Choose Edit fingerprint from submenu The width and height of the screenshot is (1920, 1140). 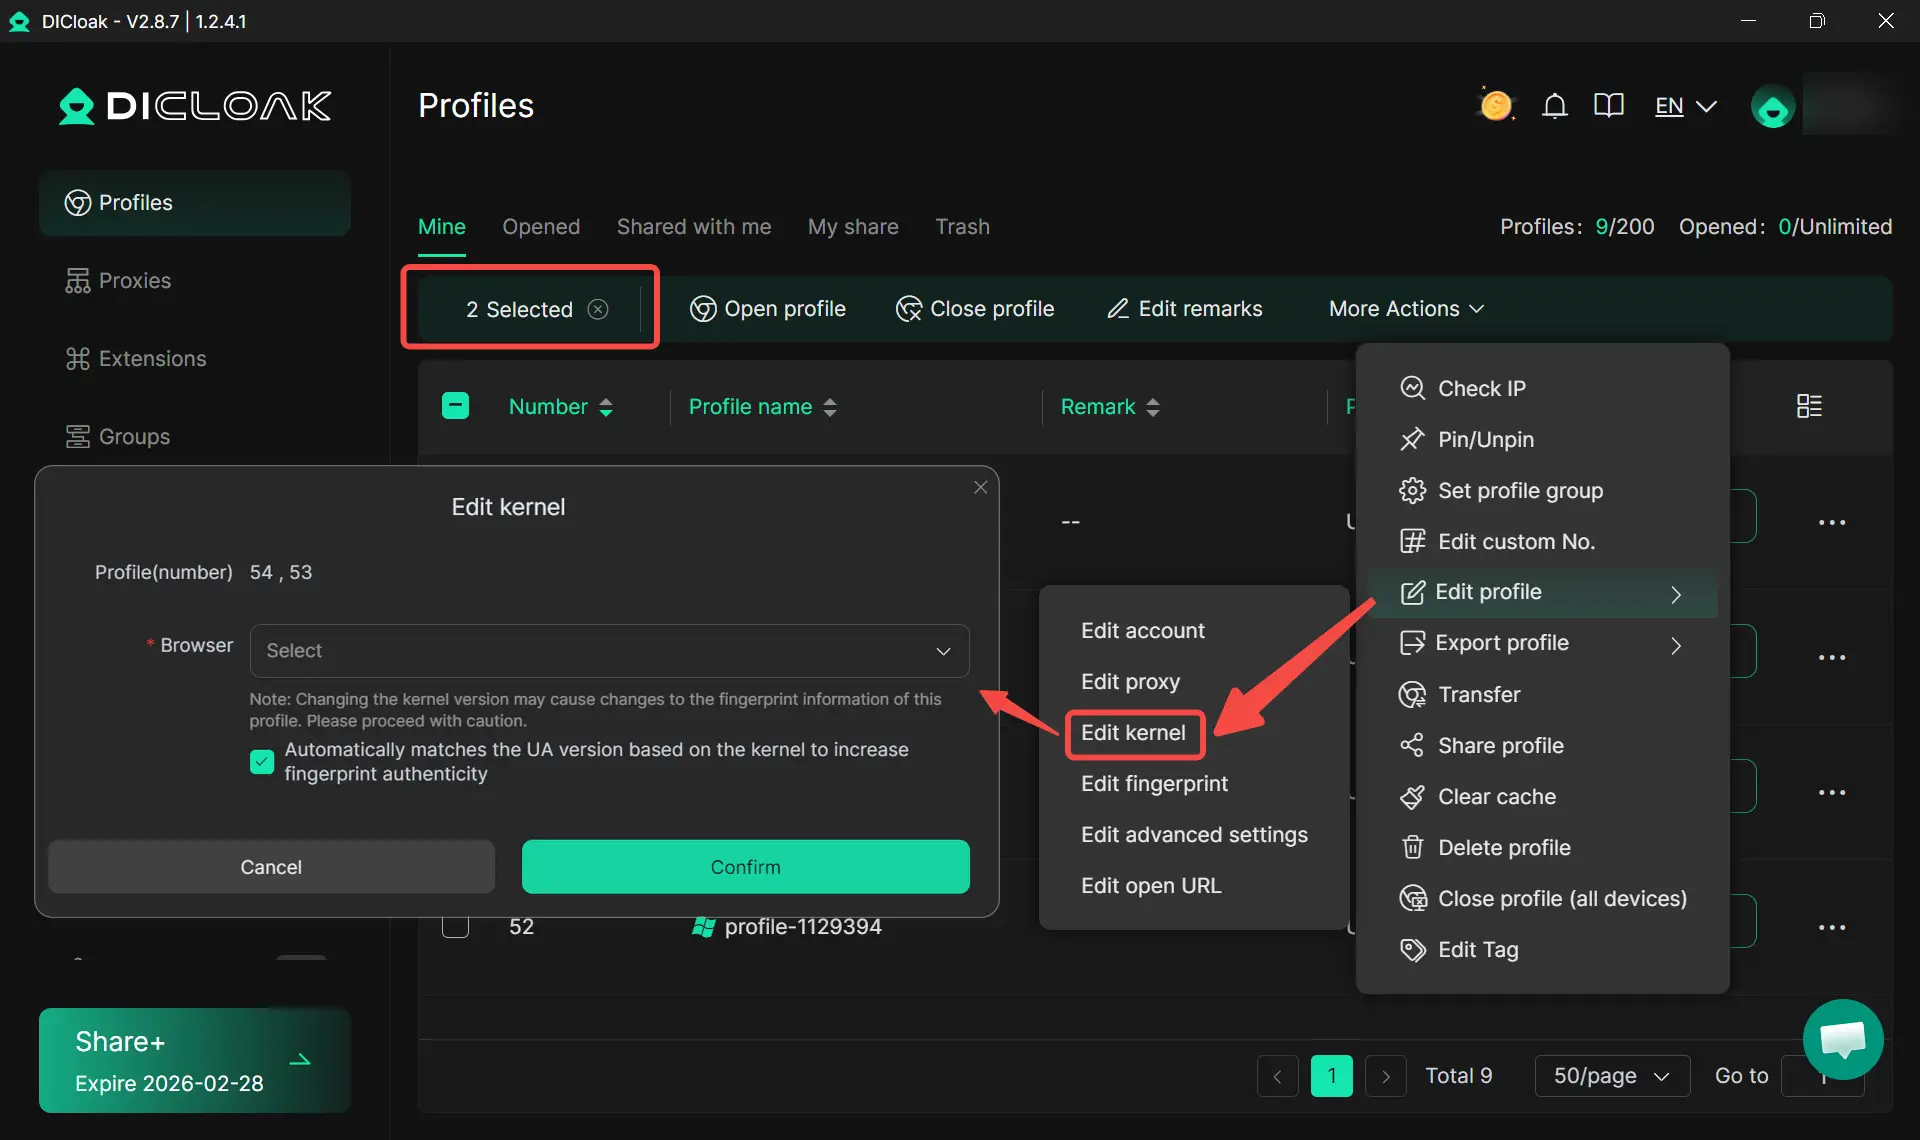point(1154,784)
